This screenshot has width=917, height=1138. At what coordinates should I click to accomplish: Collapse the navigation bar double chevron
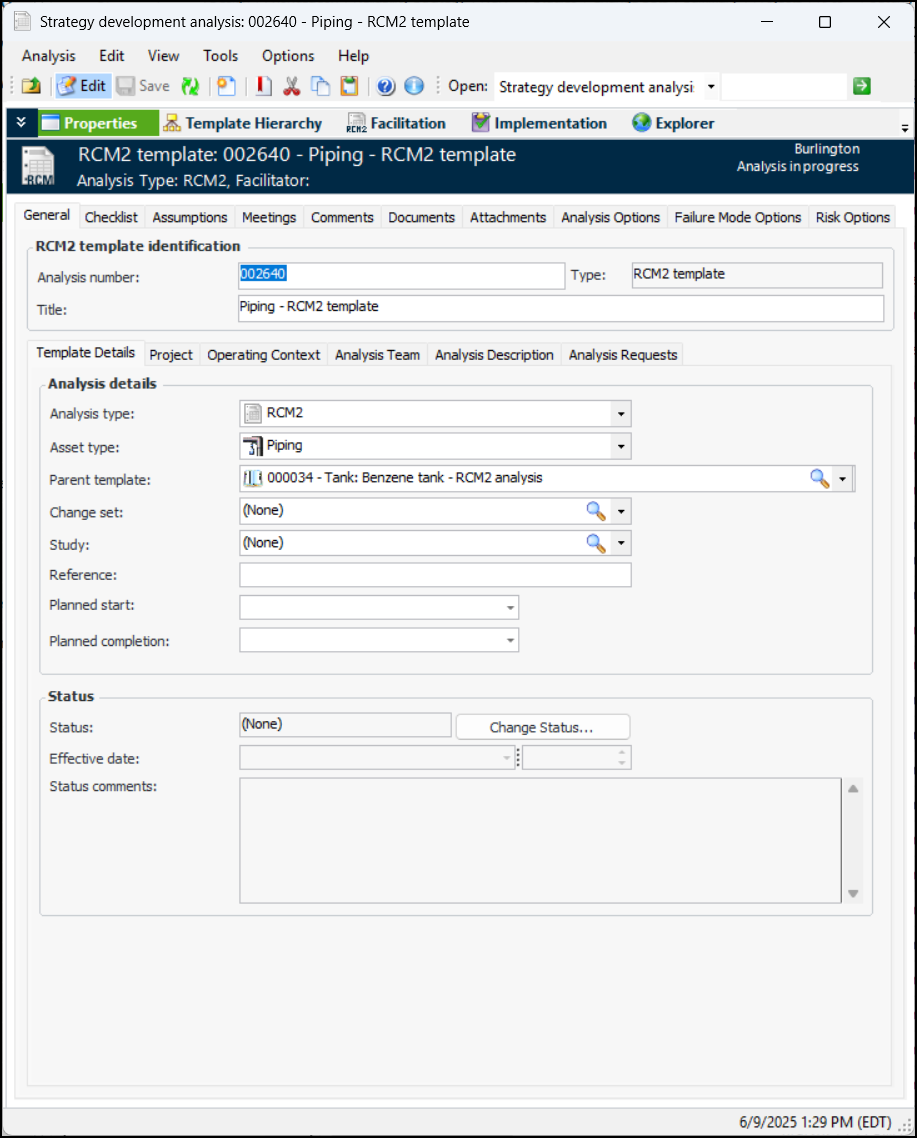21,123
